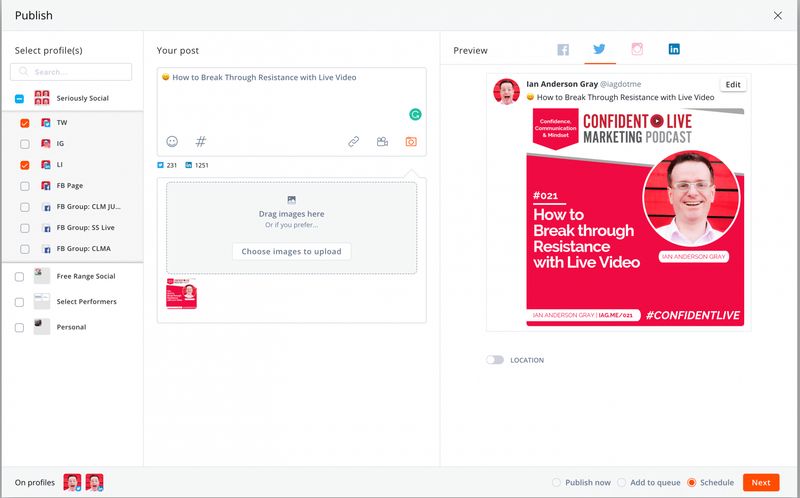Close the Publish dialog with the X
Screen dimensions: 800x498
point(778,16)
